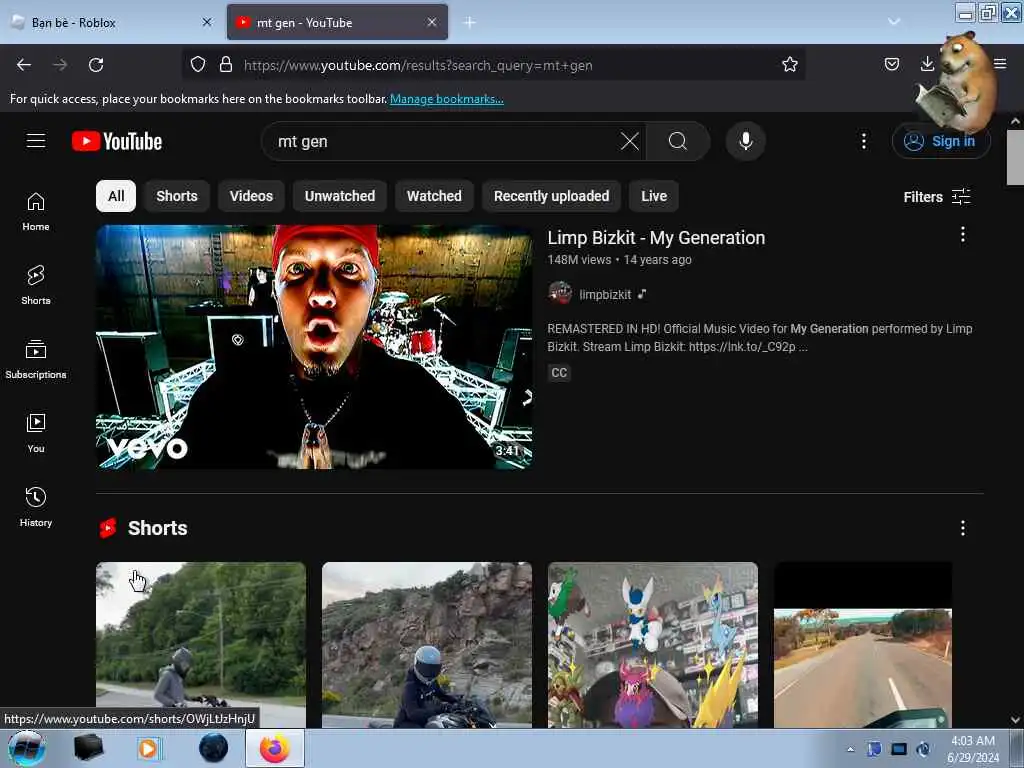Close the mt gen - YouTube tab

click(432, 22)
